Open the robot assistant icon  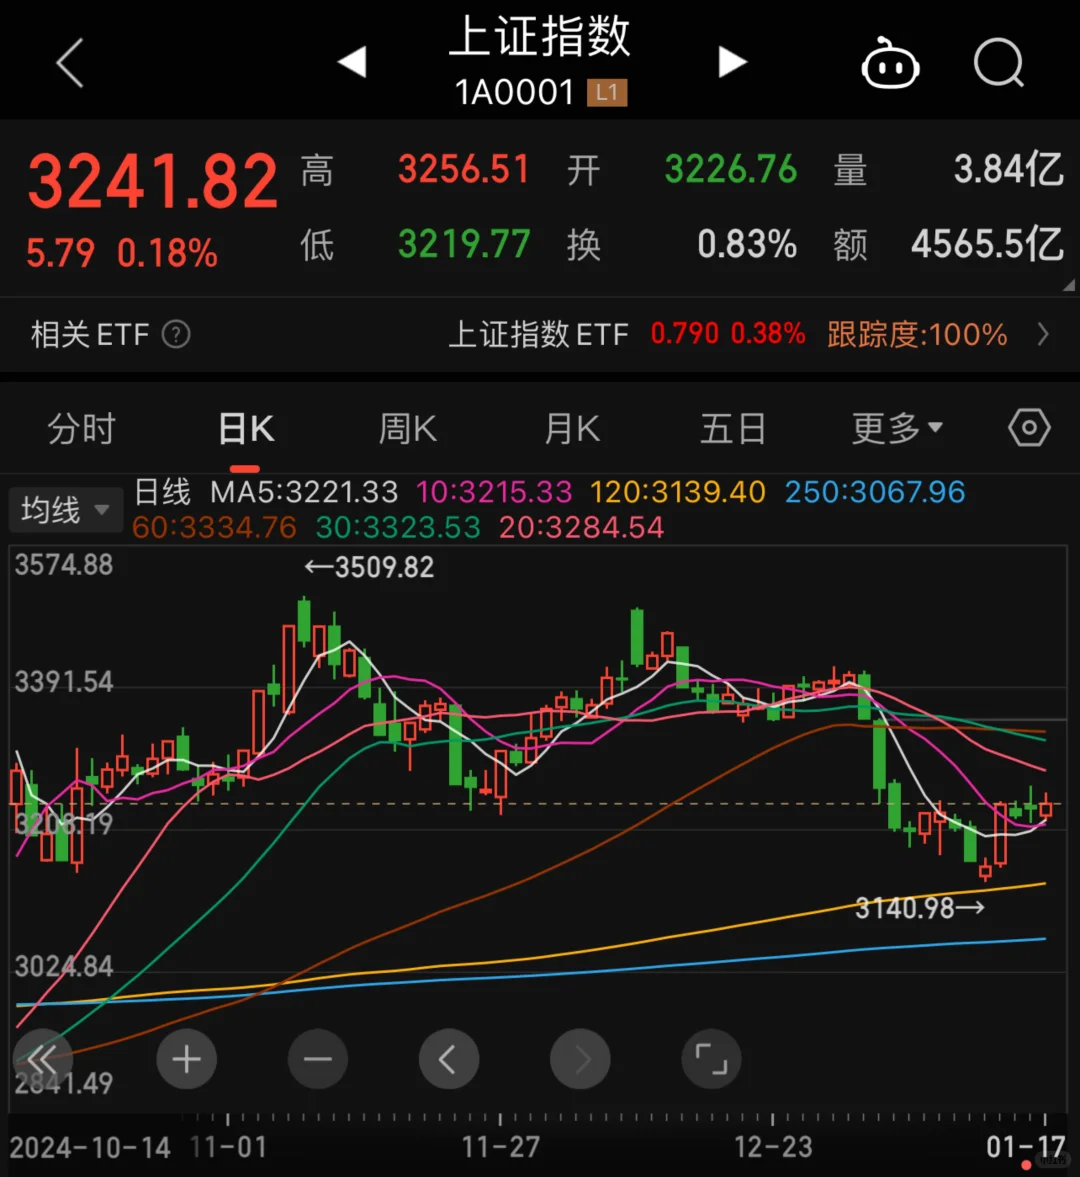point(890,64)
